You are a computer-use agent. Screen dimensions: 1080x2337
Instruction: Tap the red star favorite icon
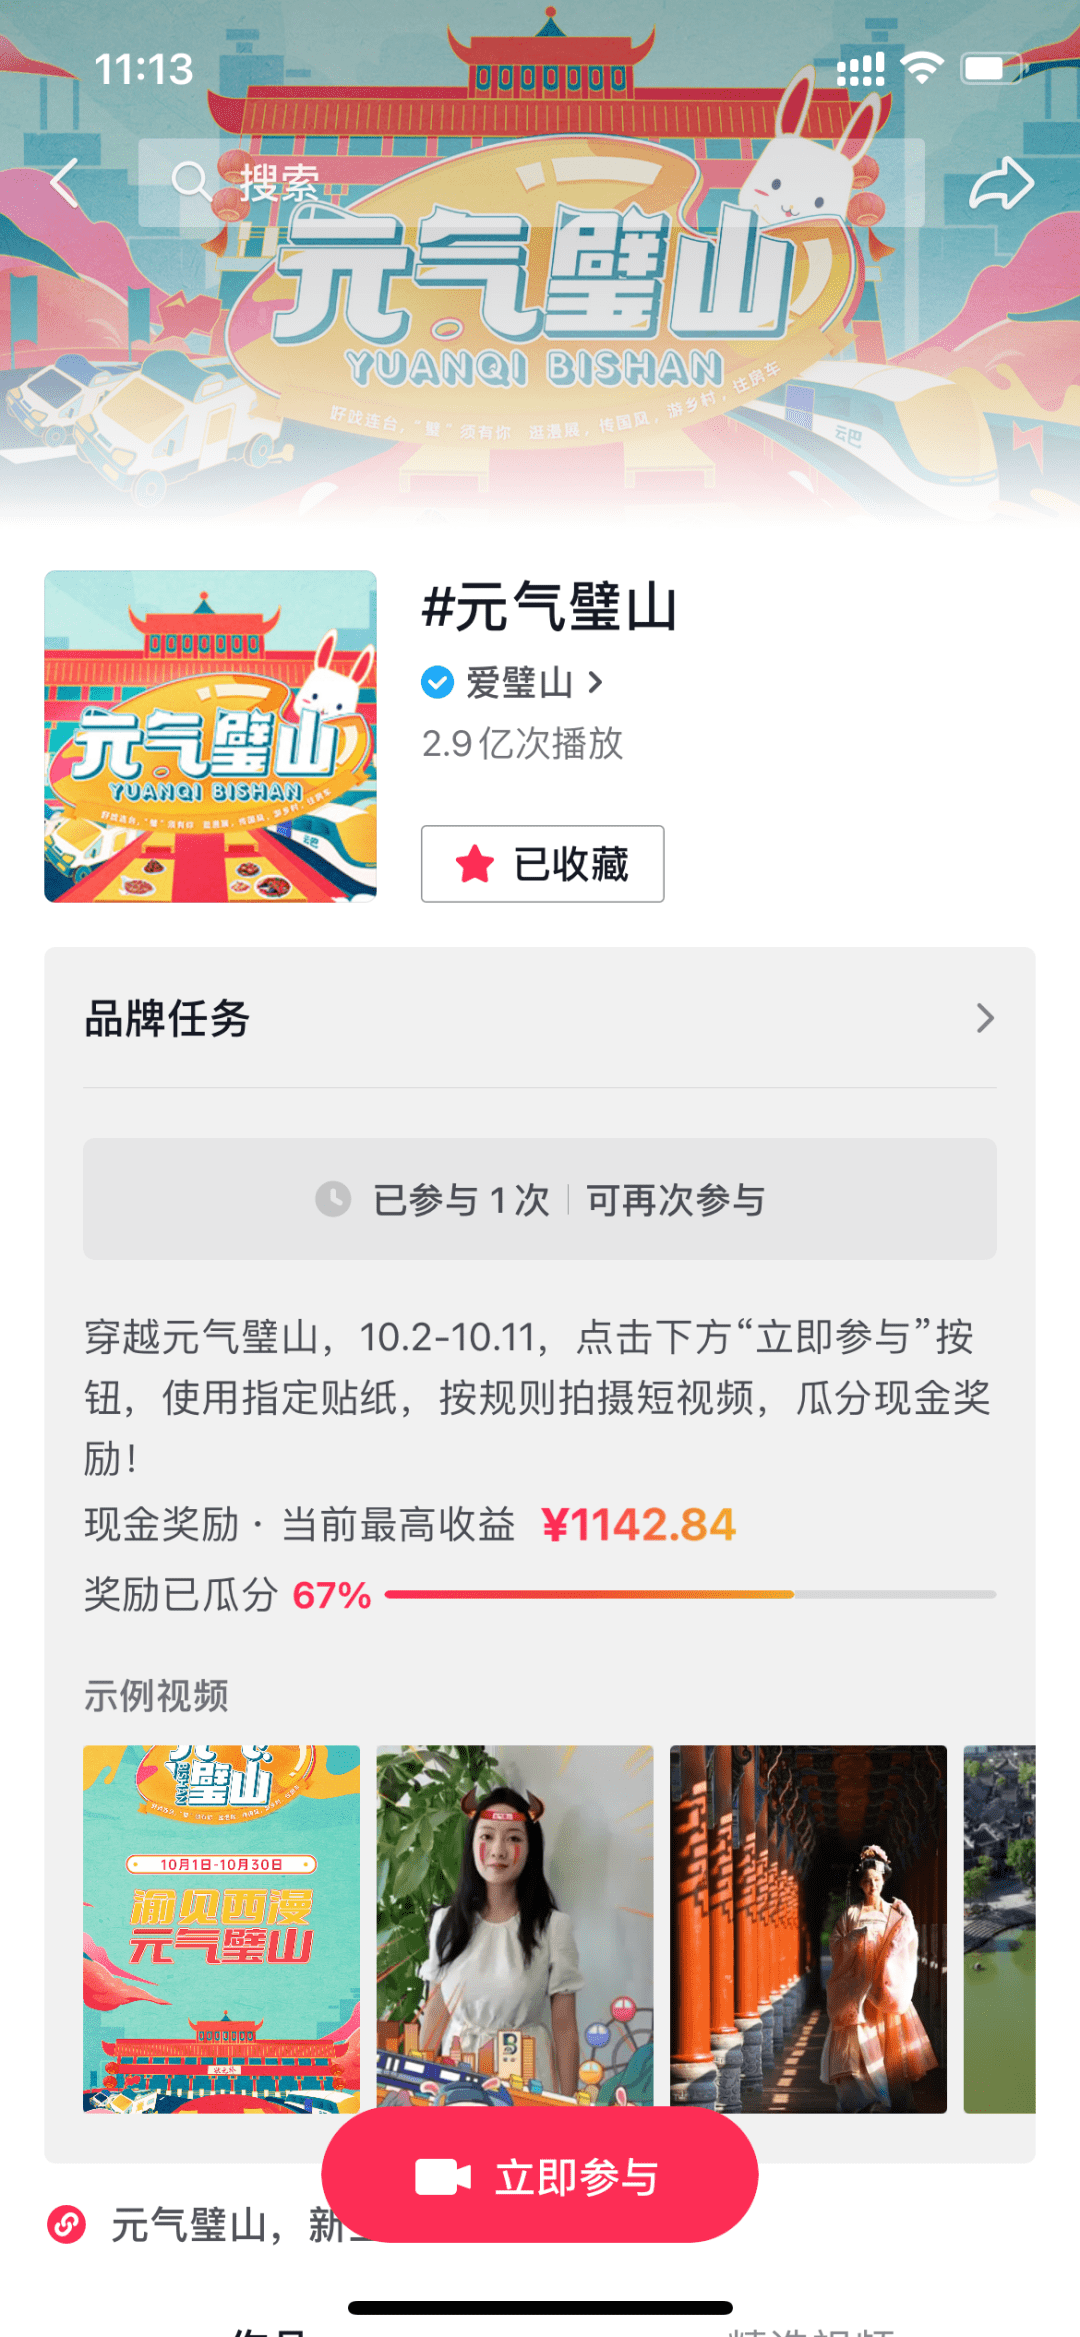475,864
